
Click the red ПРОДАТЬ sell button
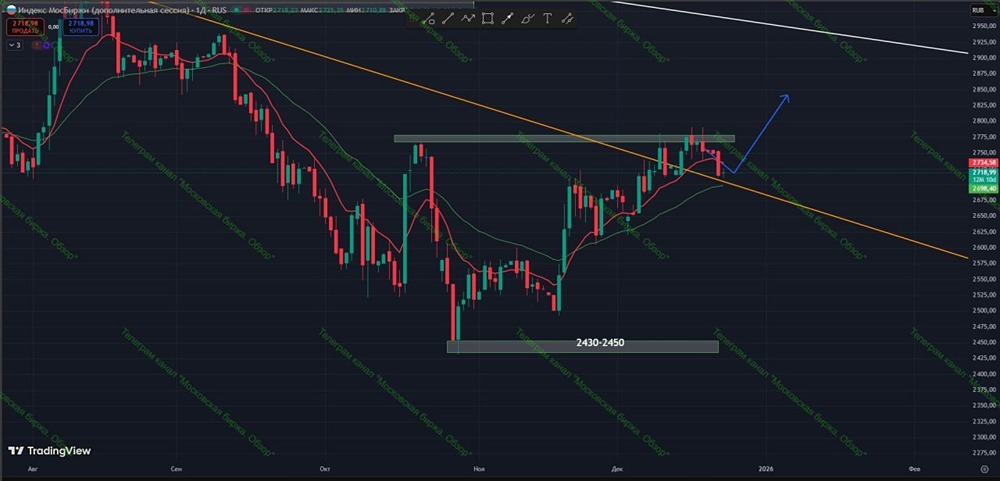pos(26,26)
